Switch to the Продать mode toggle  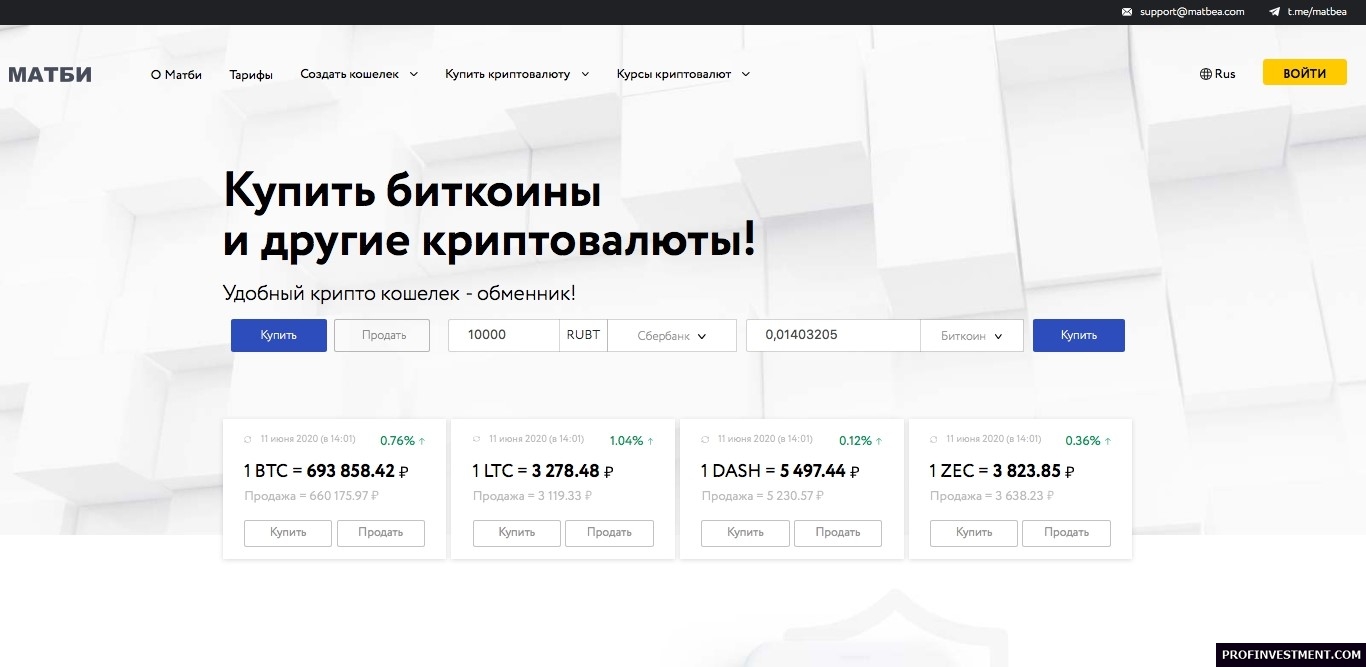(382, 335)
